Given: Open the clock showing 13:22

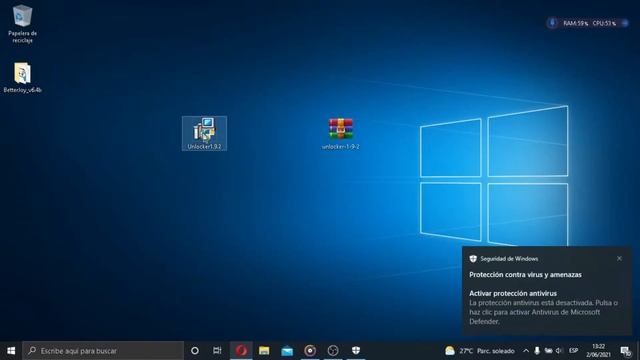Looking at the screenshot, I should [598, 351].
